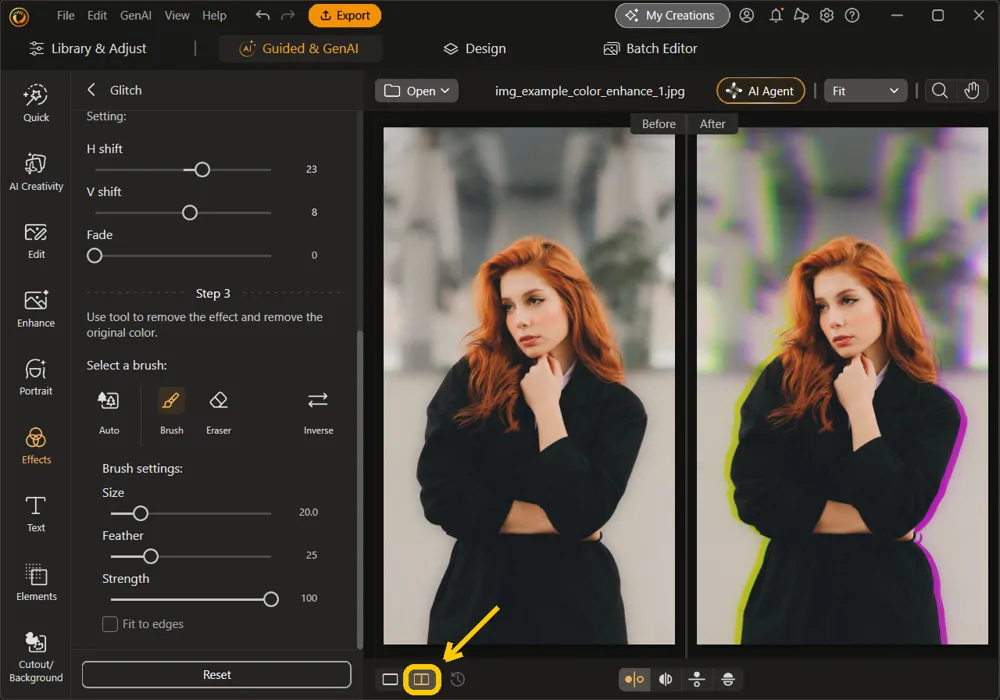The image size is (1000, 700).
Task: Click the Glitch panel vertical scrollbar
Action: click(x=360, y=488)
